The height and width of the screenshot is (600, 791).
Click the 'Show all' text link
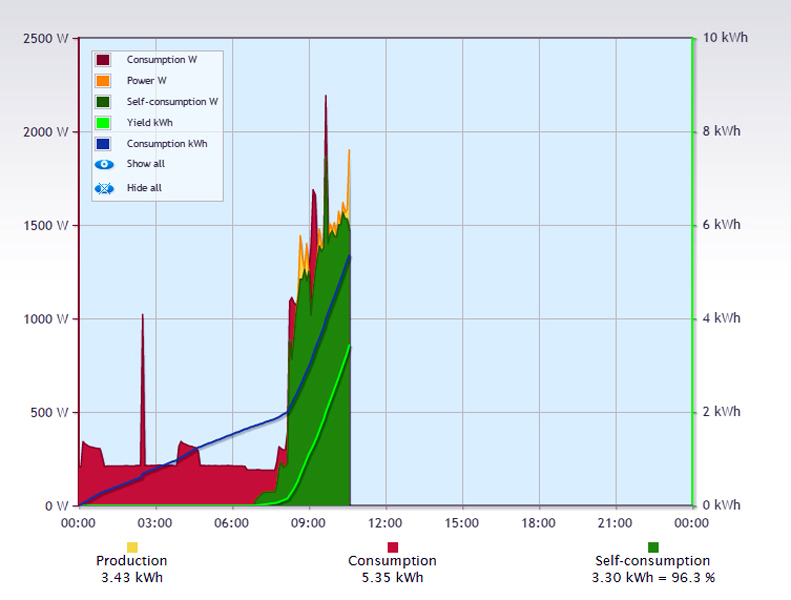pyautogui.click(x=146, y=163)
